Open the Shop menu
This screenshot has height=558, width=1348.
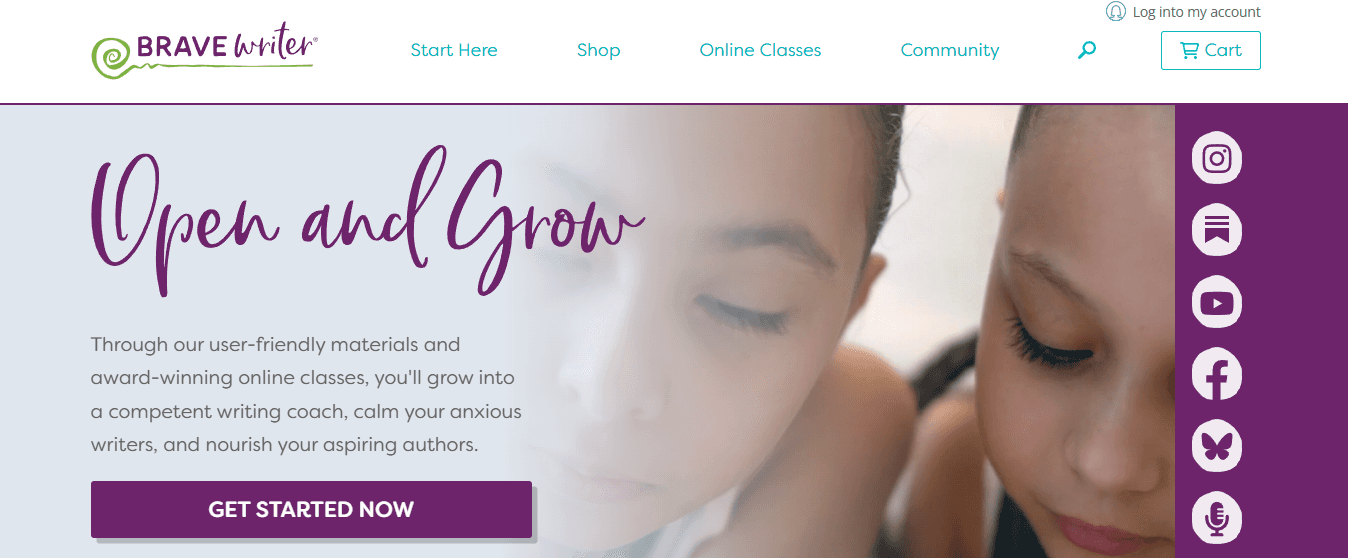[598, 50]
